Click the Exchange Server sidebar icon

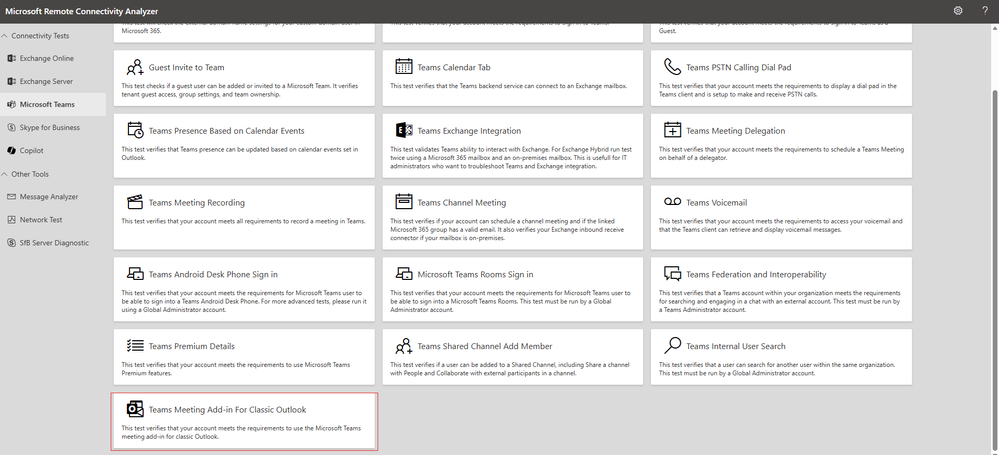[11, 82]
